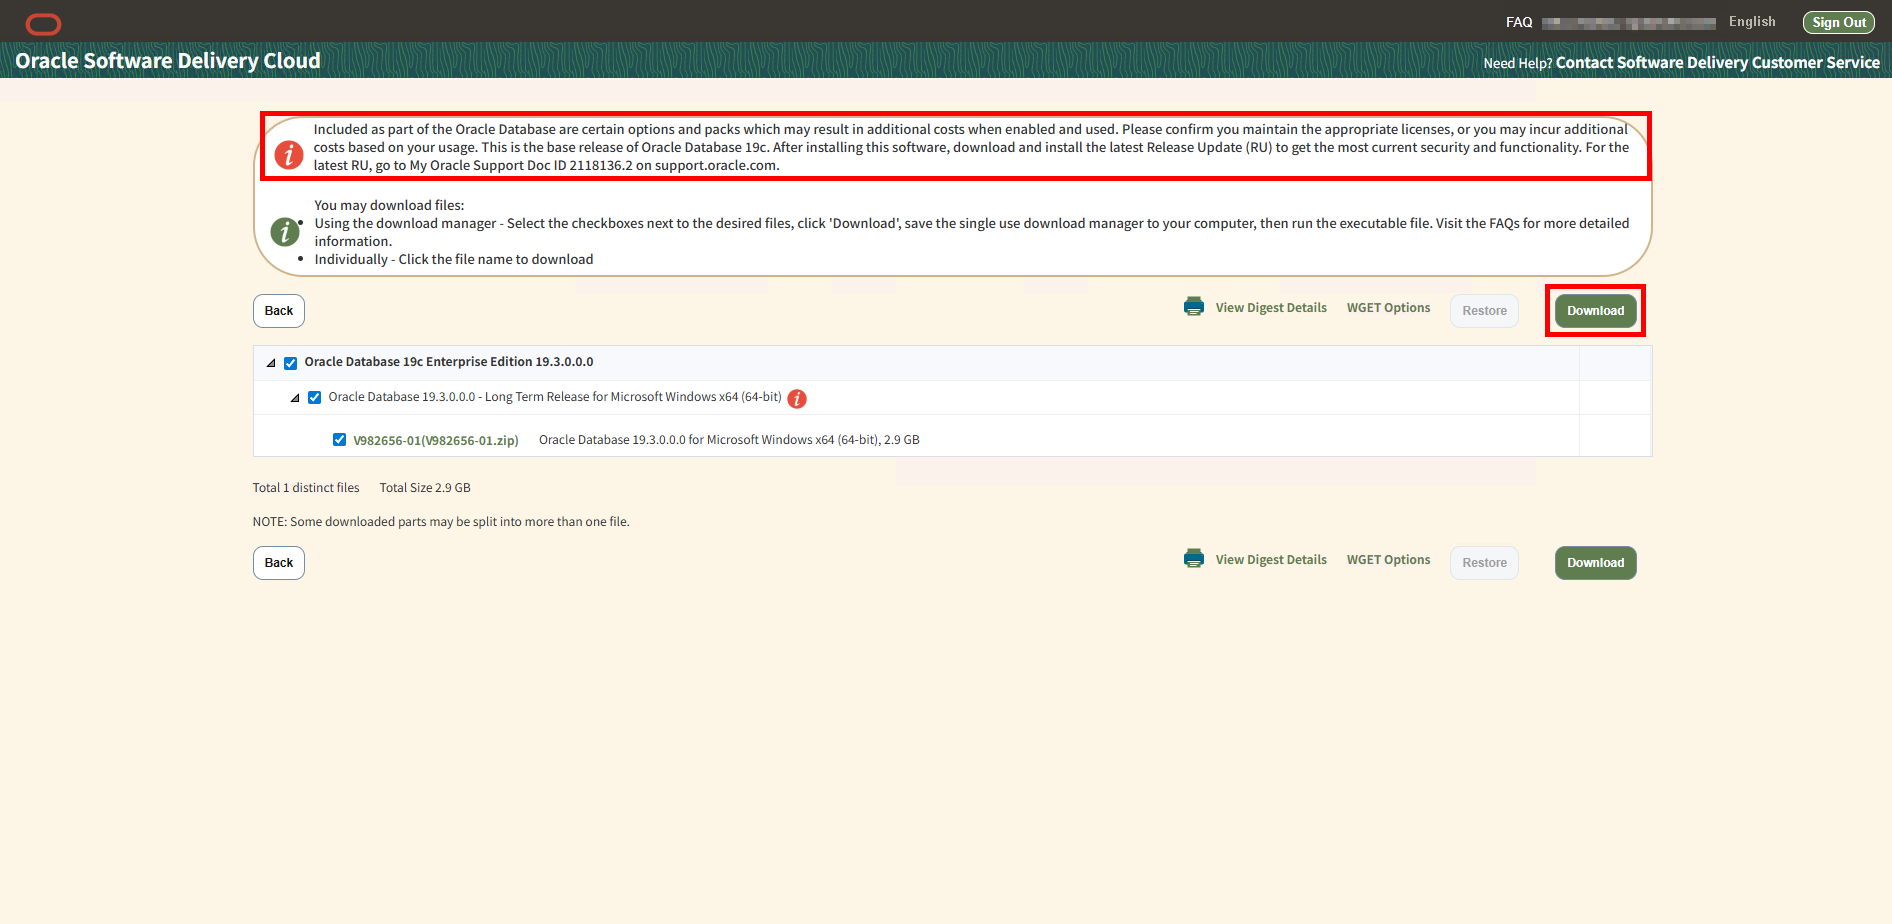Click the 'You may download files:' heading text
The width and height of the screenshot is (1892, 924).
[x=389, y=205]
